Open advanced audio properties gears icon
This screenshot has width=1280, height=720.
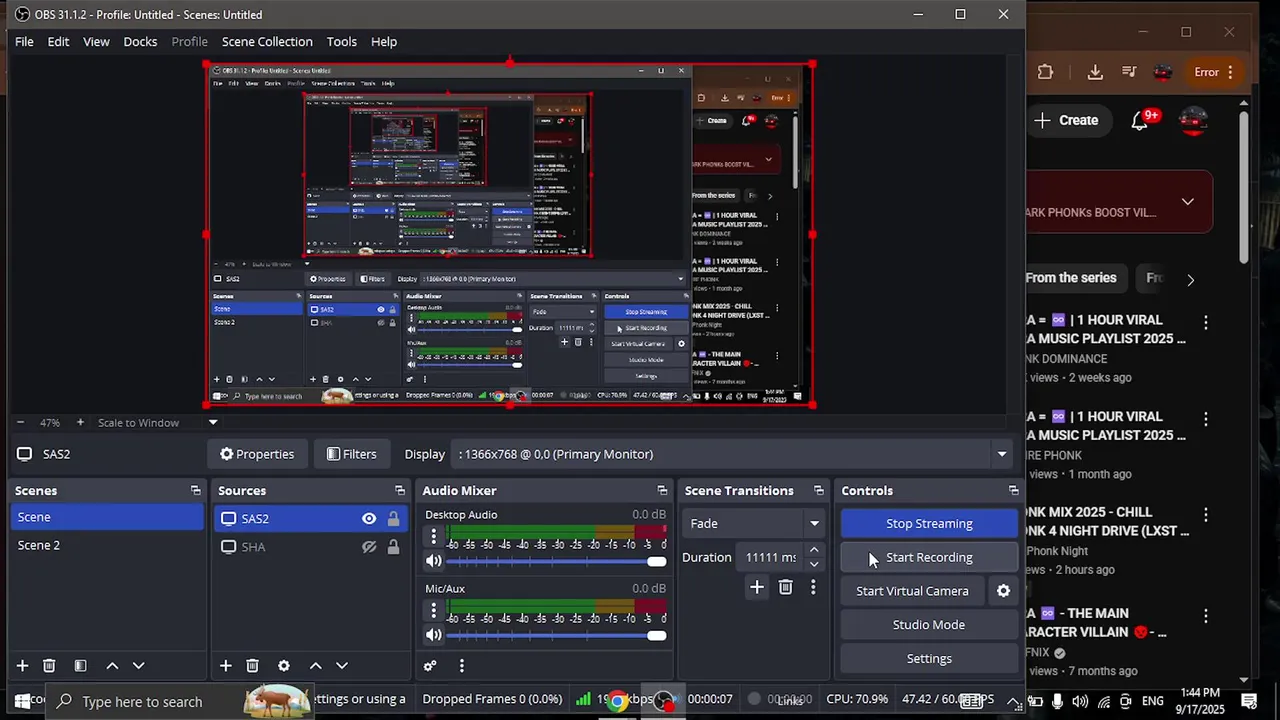(x=430, y=666)
